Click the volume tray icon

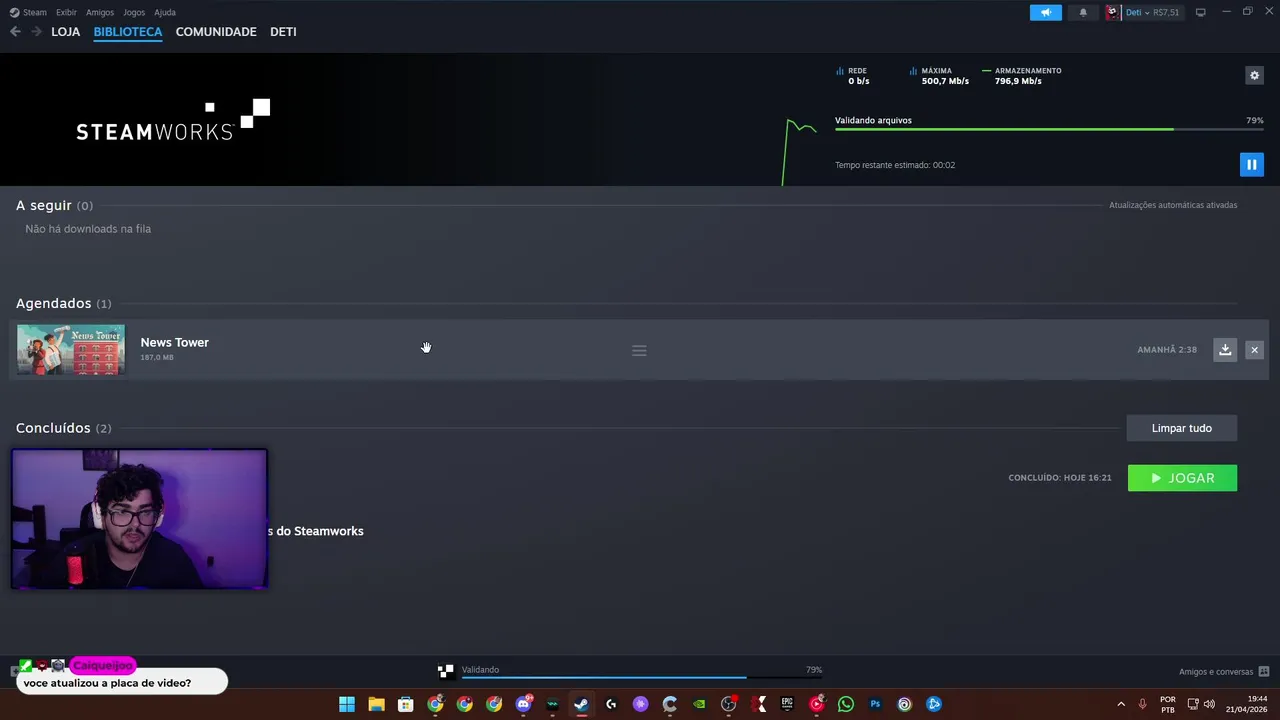(x=1209, y=704)
